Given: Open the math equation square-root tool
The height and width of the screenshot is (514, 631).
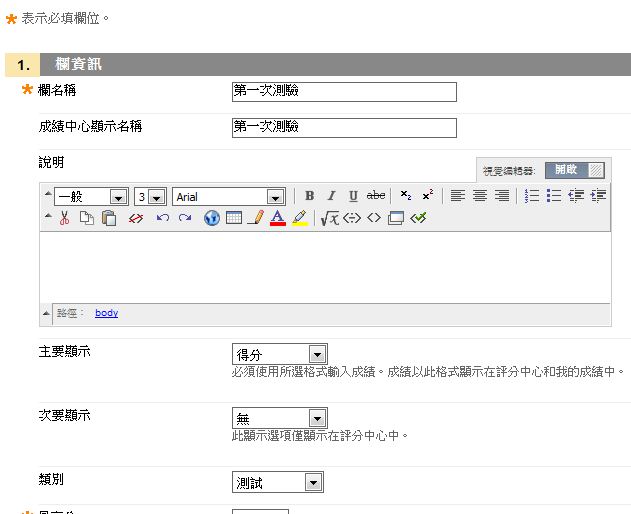Looking at the screenshot, I should [329, 218].
